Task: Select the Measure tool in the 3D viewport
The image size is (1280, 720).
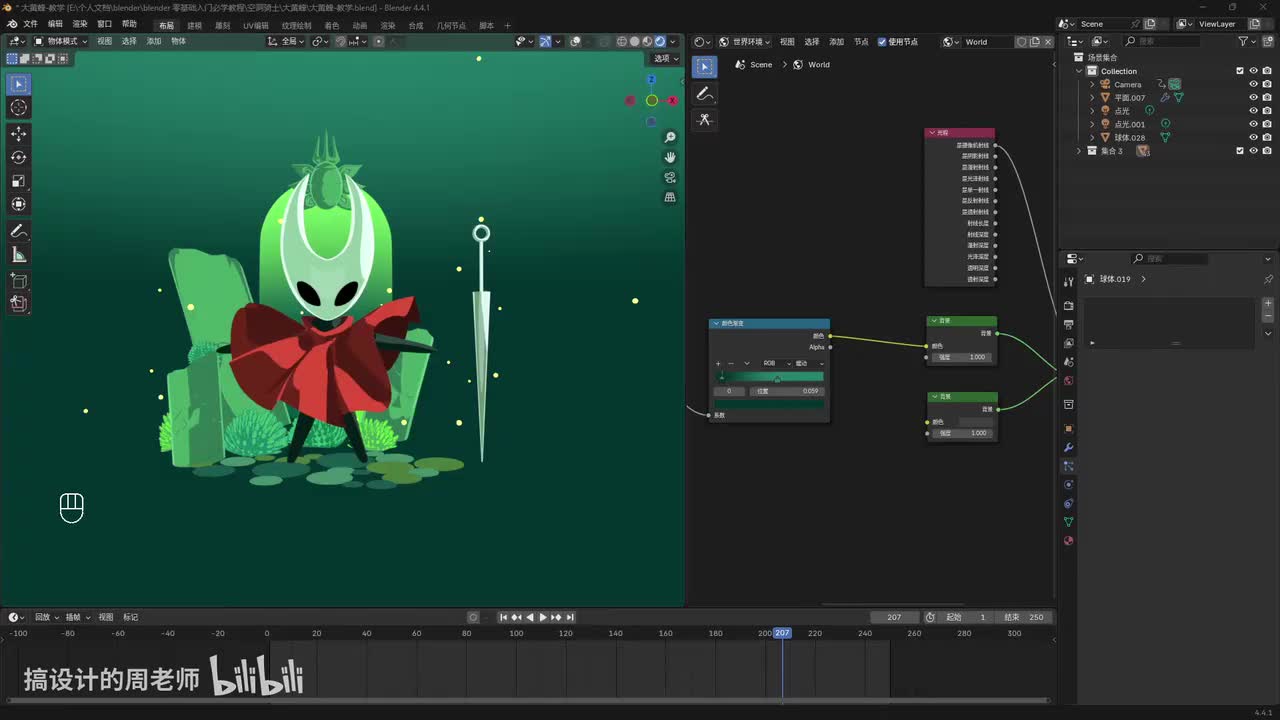Action: [x=19, y=255]
